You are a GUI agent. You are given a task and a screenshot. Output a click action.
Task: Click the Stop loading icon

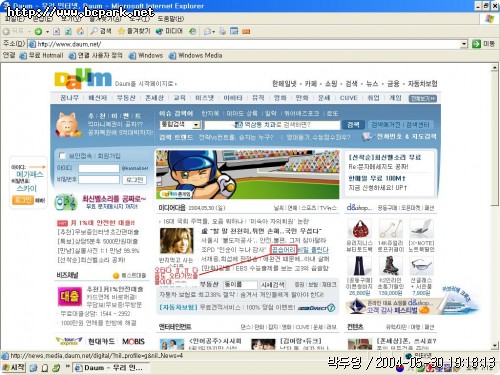(x=57, y=31)
